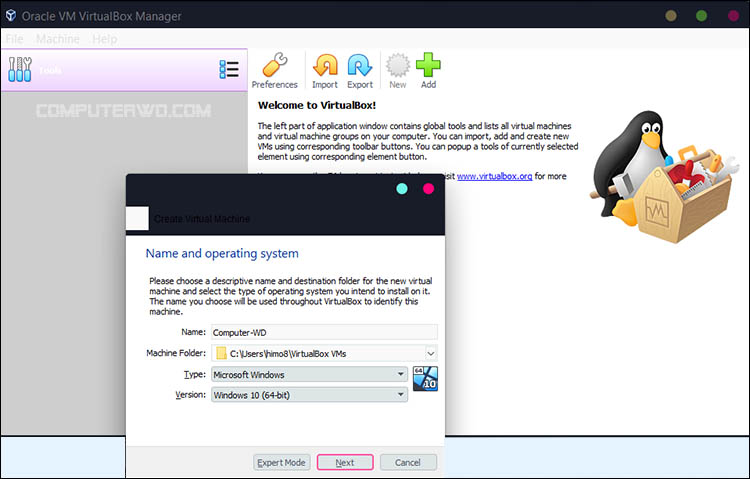750x479 pixels.
Task: Open the www.virtualbox.org link
Action: (x=495, y=176)
